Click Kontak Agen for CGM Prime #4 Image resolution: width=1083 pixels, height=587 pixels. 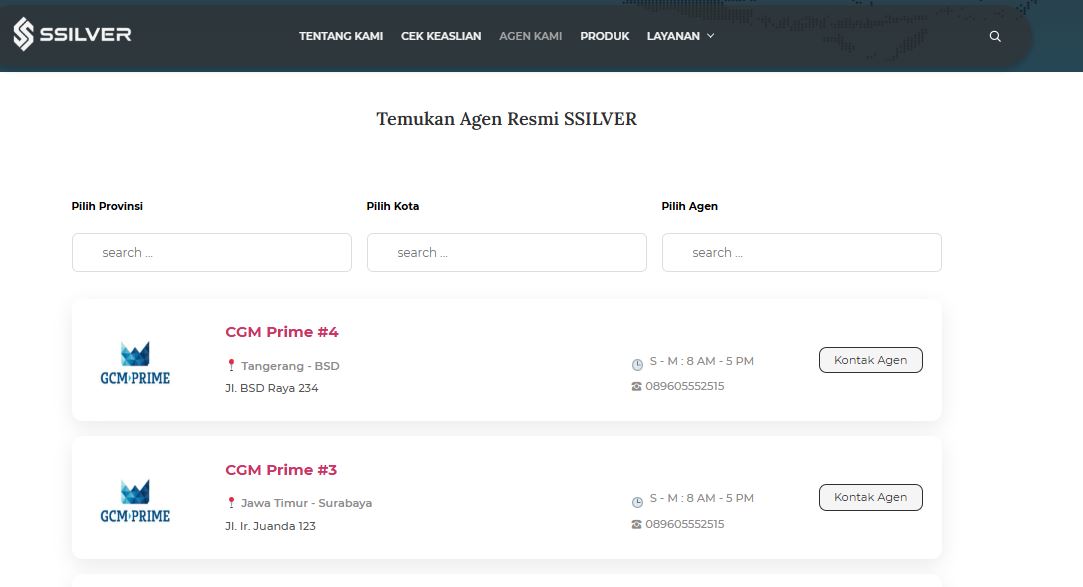[870, 360]
